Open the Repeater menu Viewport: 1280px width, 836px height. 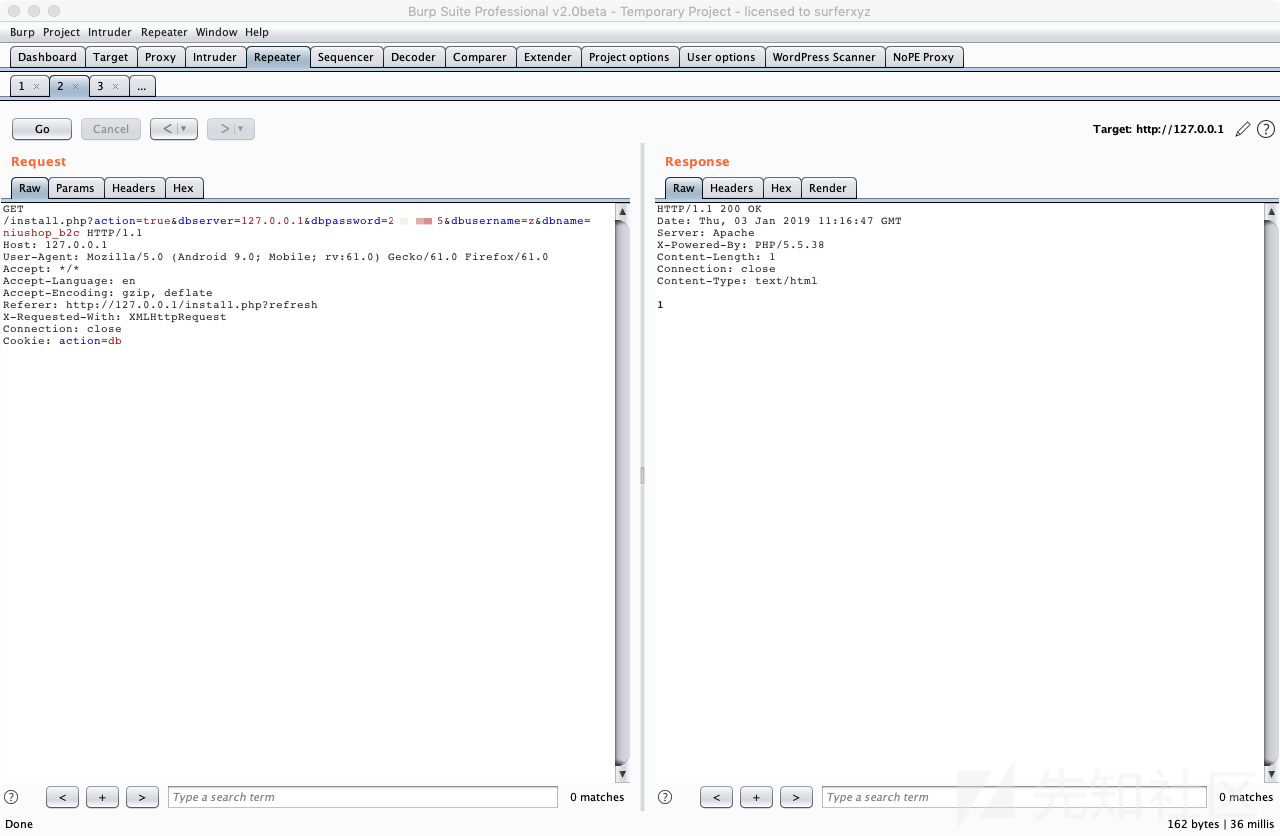(164, 32)
